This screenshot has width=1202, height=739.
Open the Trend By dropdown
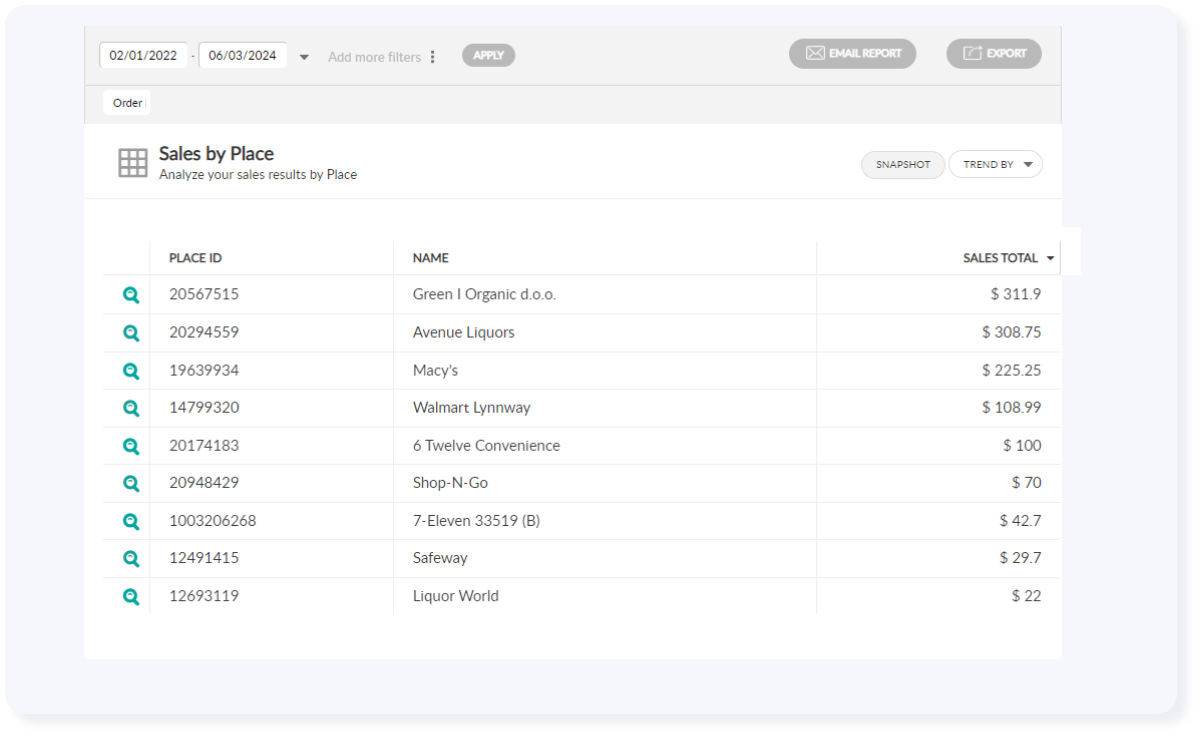tap(995, 164)
